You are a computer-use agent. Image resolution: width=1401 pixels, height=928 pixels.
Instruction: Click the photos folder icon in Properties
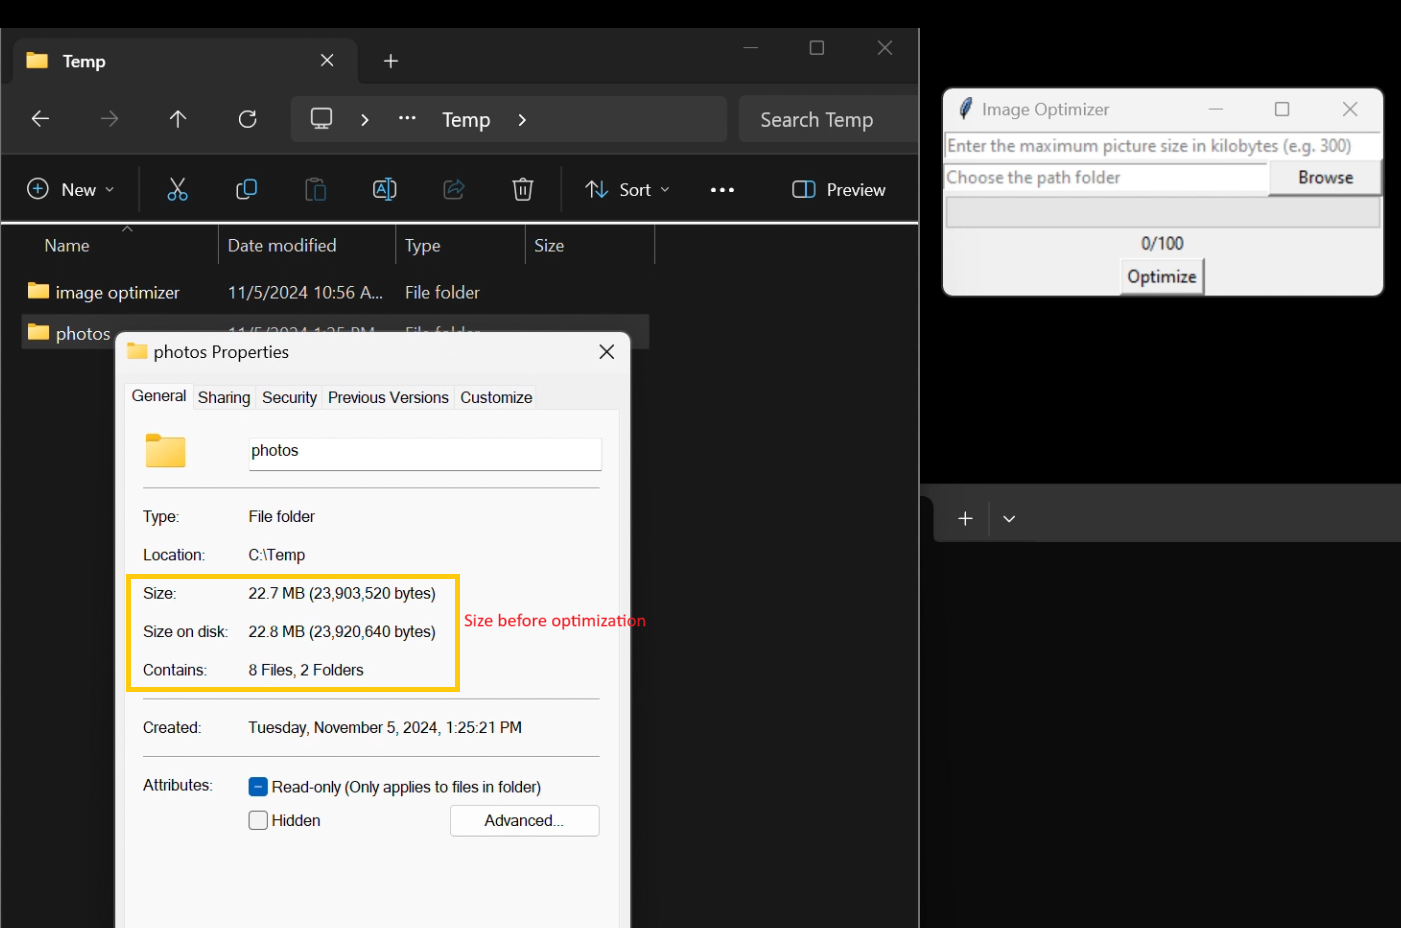tap(165, 451)
